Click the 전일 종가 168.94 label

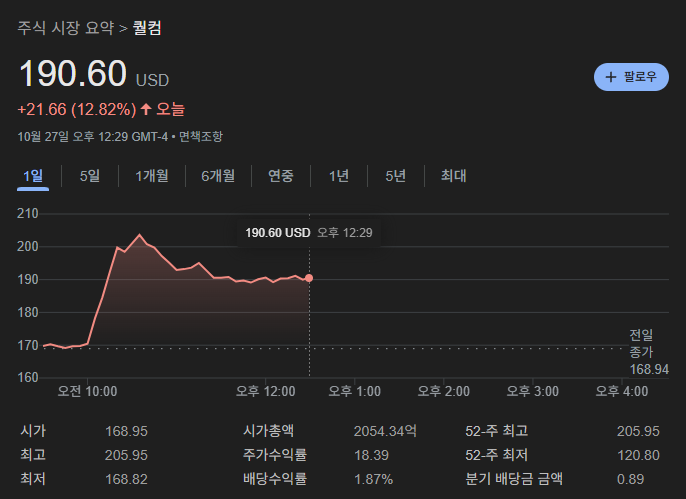click(x=649, y=352)
